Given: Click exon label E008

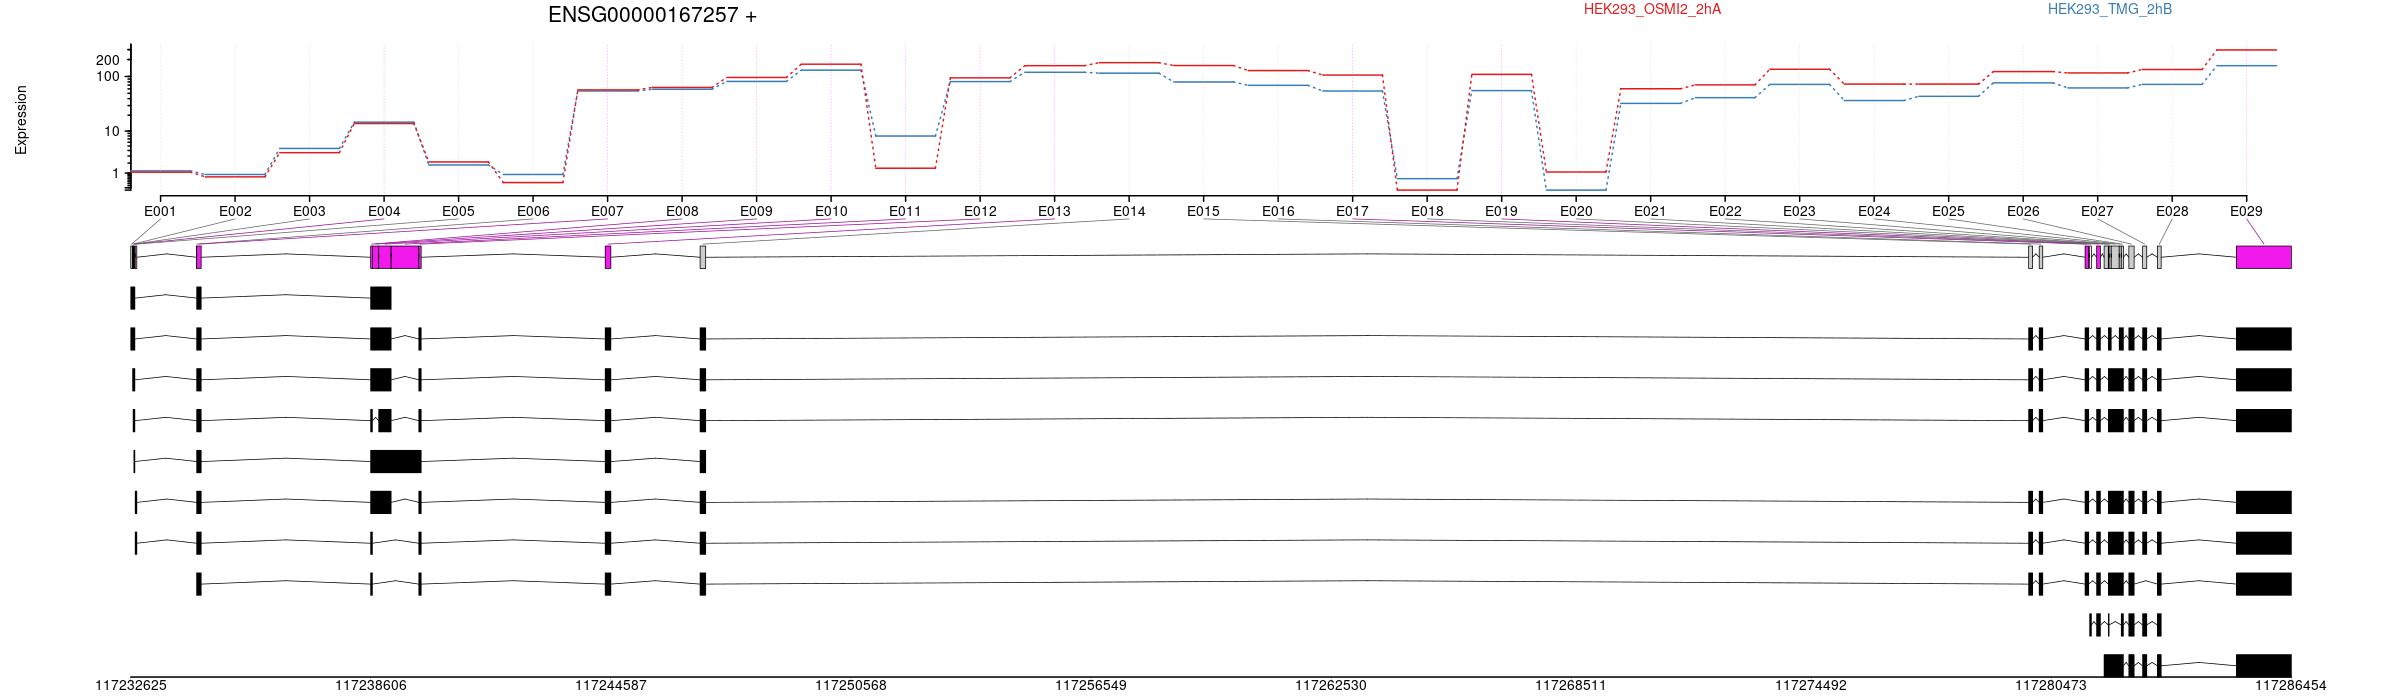Looking at the screenshot, I should pos(682,211).
